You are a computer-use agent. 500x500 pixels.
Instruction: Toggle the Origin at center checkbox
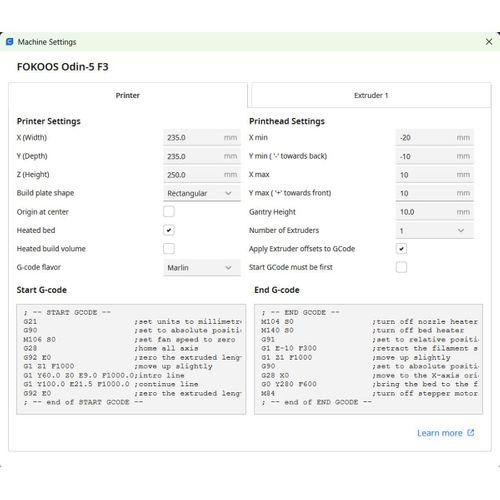(169, 212)
